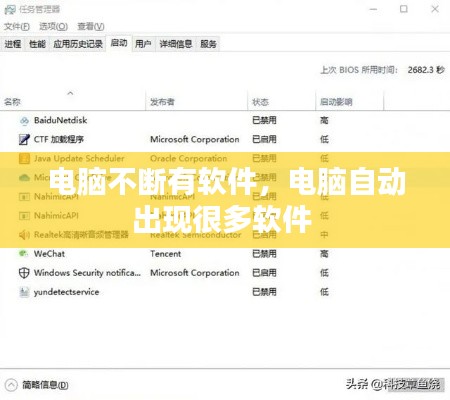Viewport: 450px width, 400px height.
Task: Click the WeChat app icon
Action: 23,254
